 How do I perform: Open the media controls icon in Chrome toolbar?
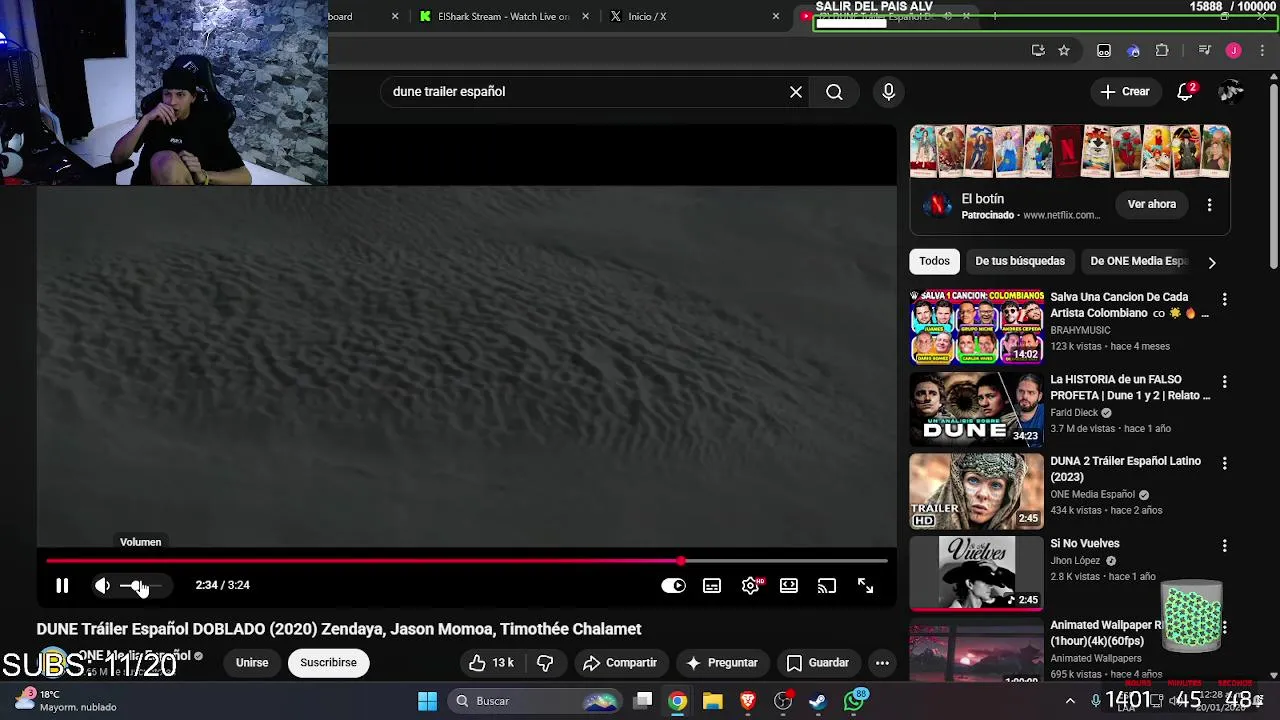pos(1204,51)
